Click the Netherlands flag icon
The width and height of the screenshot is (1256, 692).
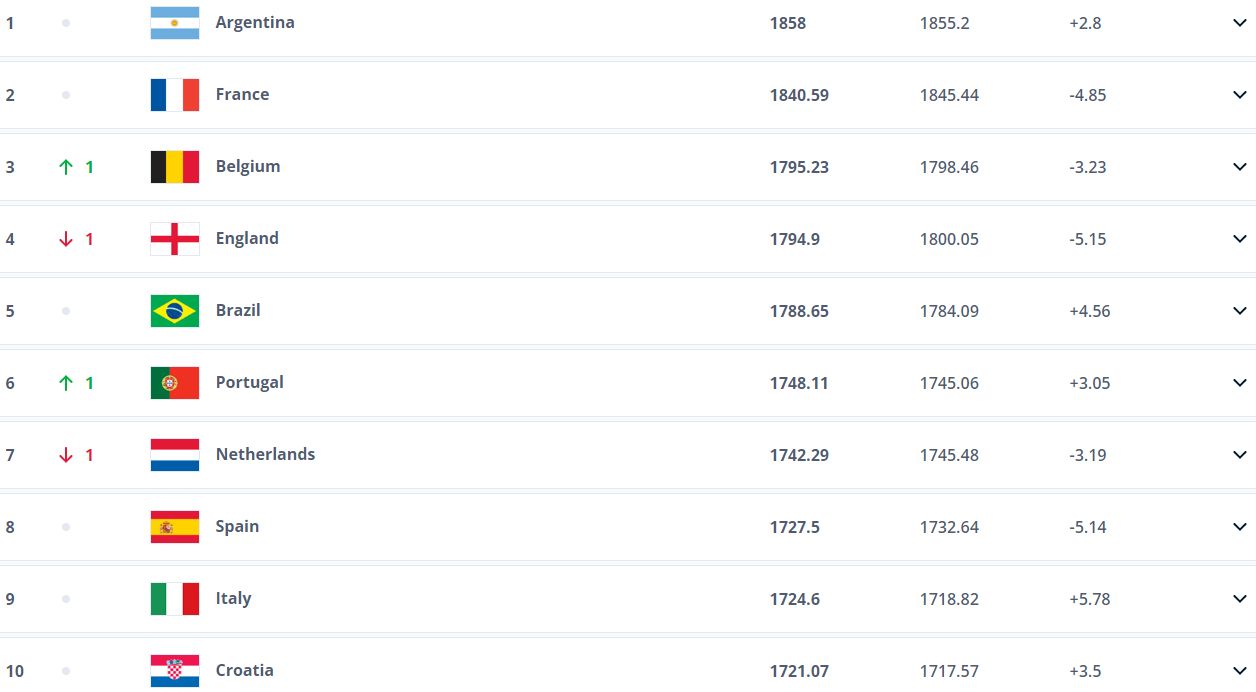[x=175, y=455]
